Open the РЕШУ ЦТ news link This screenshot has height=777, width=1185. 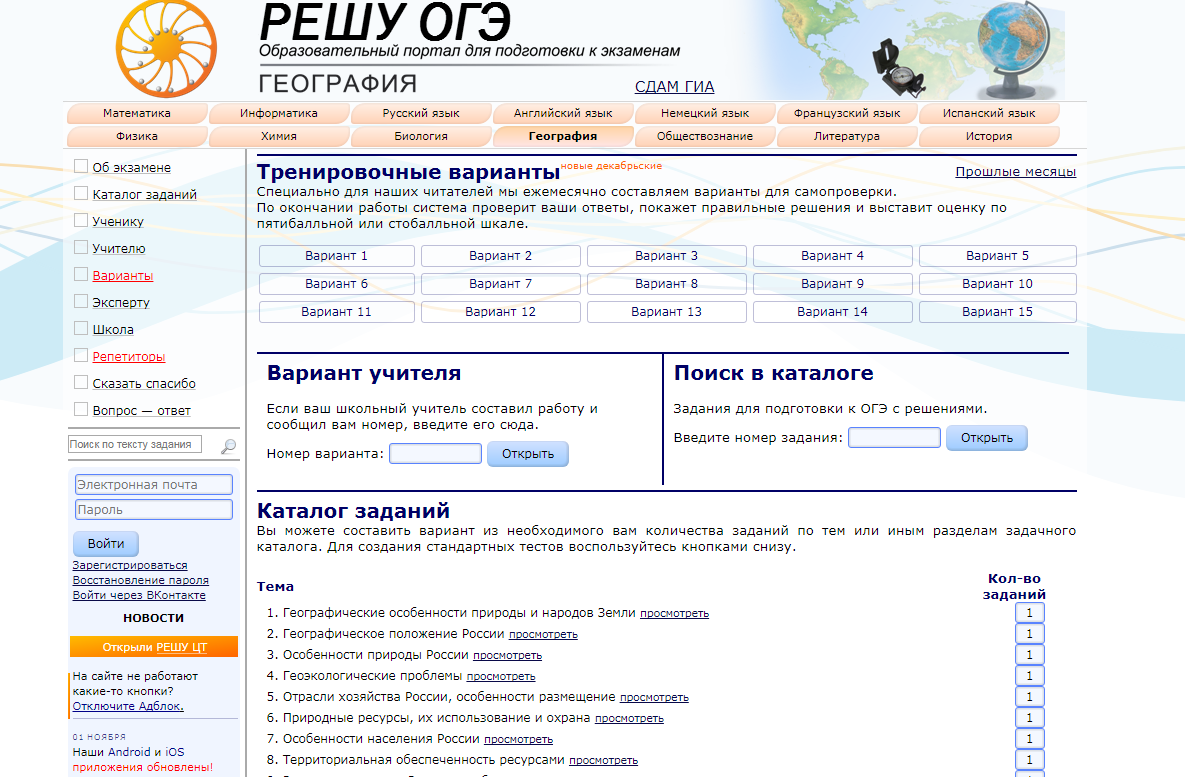181,647
